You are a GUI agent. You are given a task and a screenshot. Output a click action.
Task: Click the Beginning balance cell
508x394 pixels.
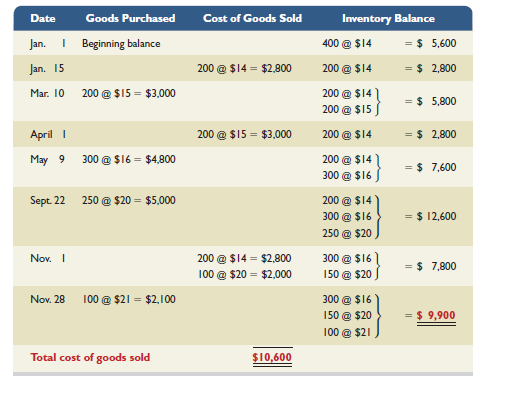coord(121,44)
